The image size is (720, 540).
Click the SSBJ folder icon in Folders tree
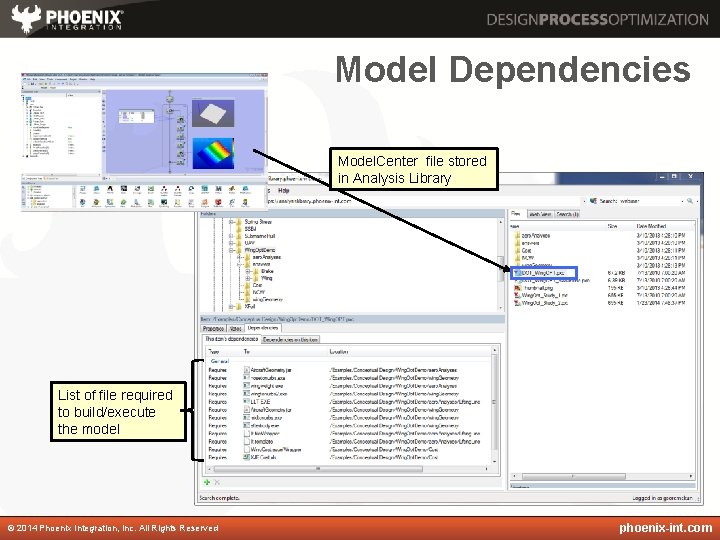click(239, 229)
